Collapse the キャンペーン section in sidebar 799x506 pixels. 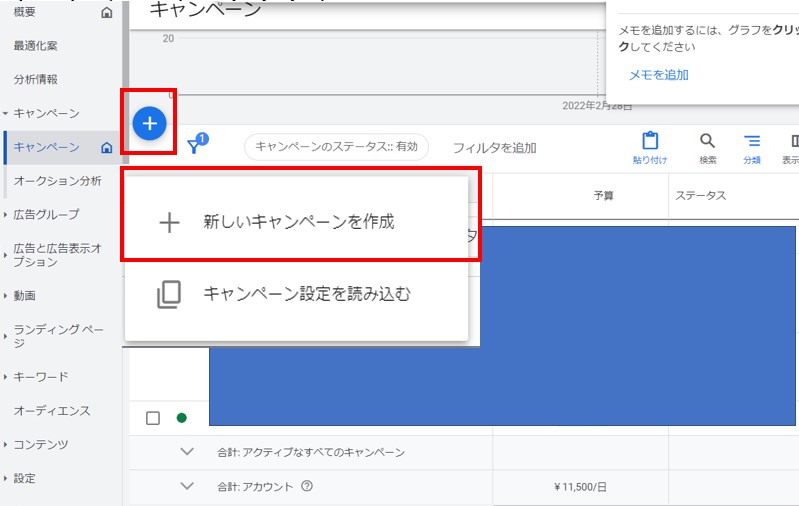coord(5,113)
